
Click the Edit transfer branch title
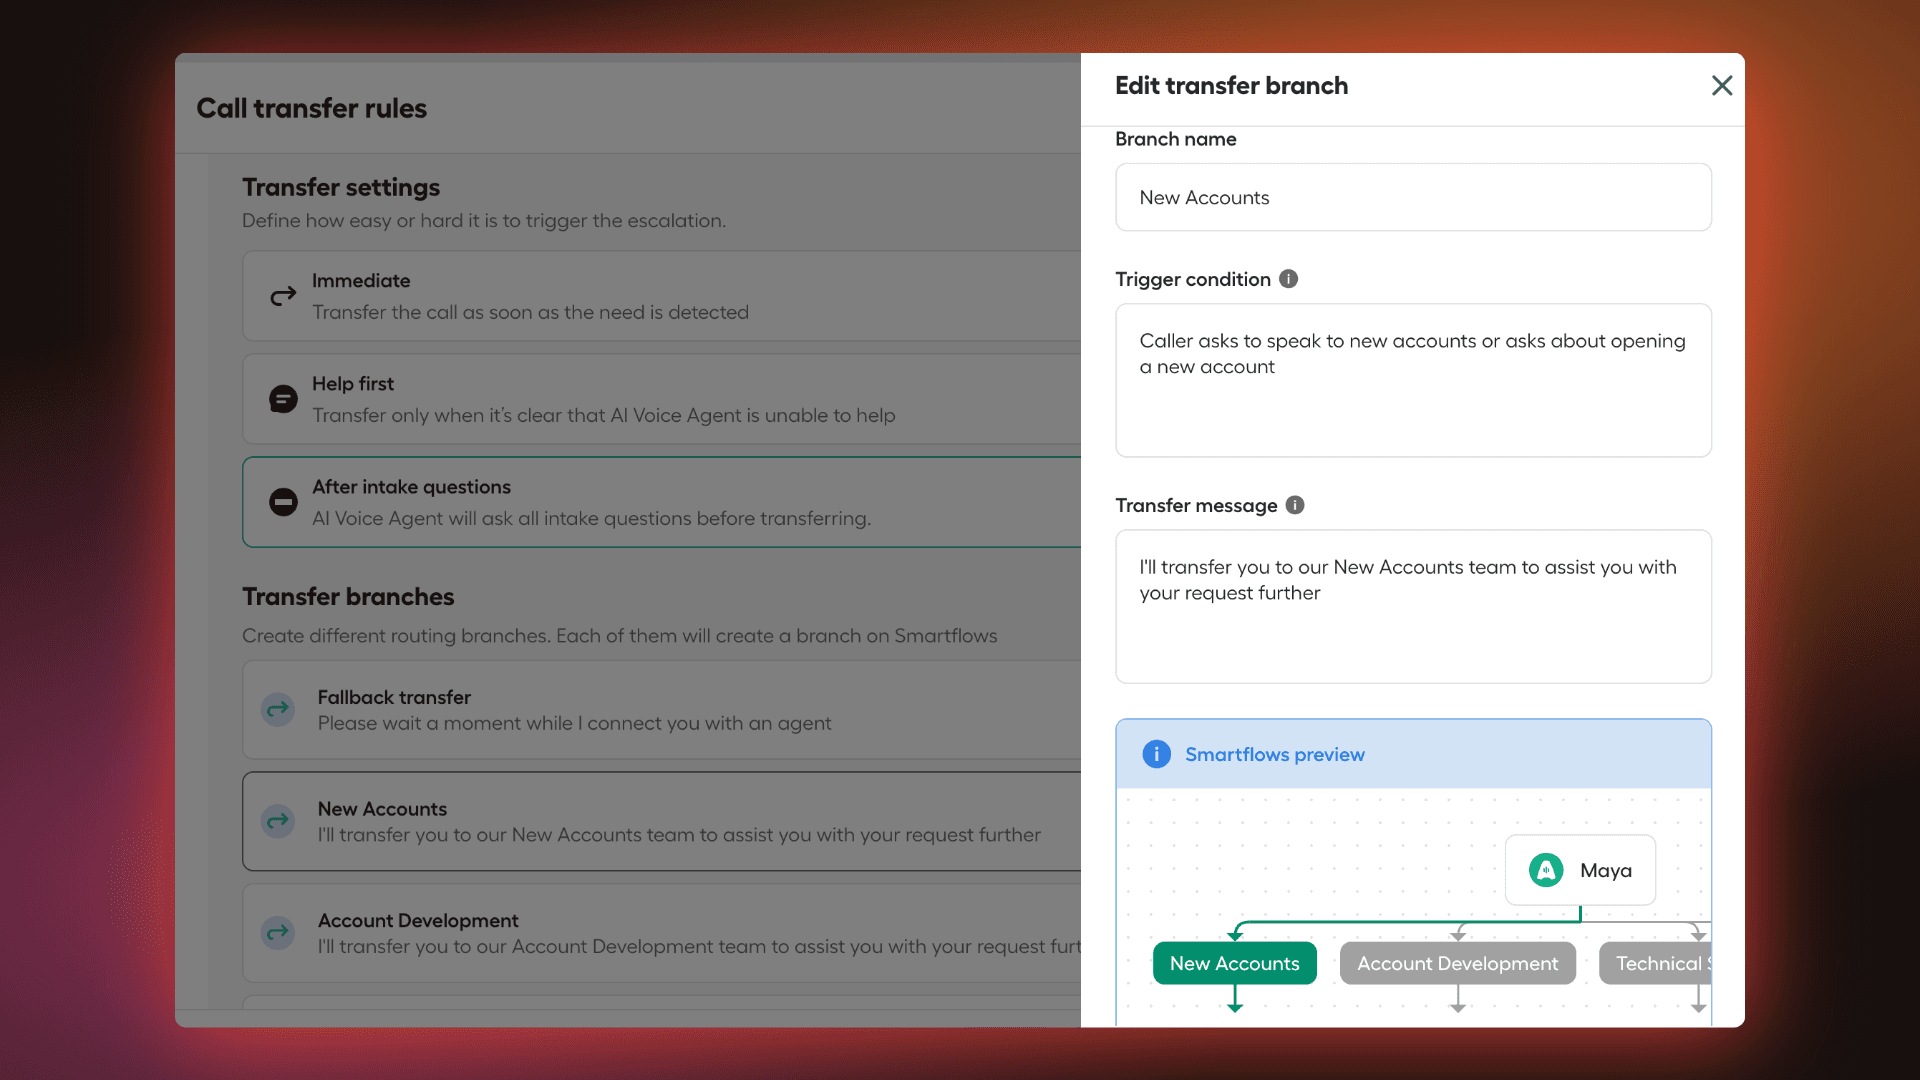[1231, 86]
